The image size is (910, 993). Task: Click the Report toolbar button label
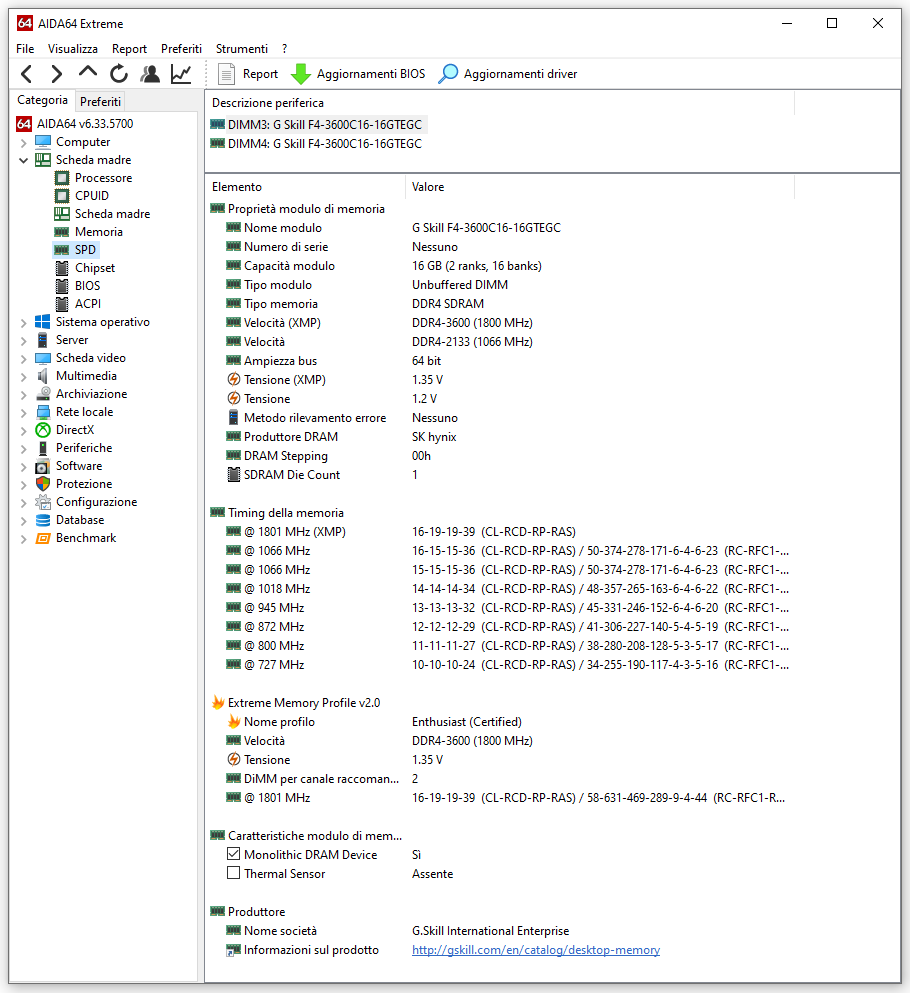260,74
